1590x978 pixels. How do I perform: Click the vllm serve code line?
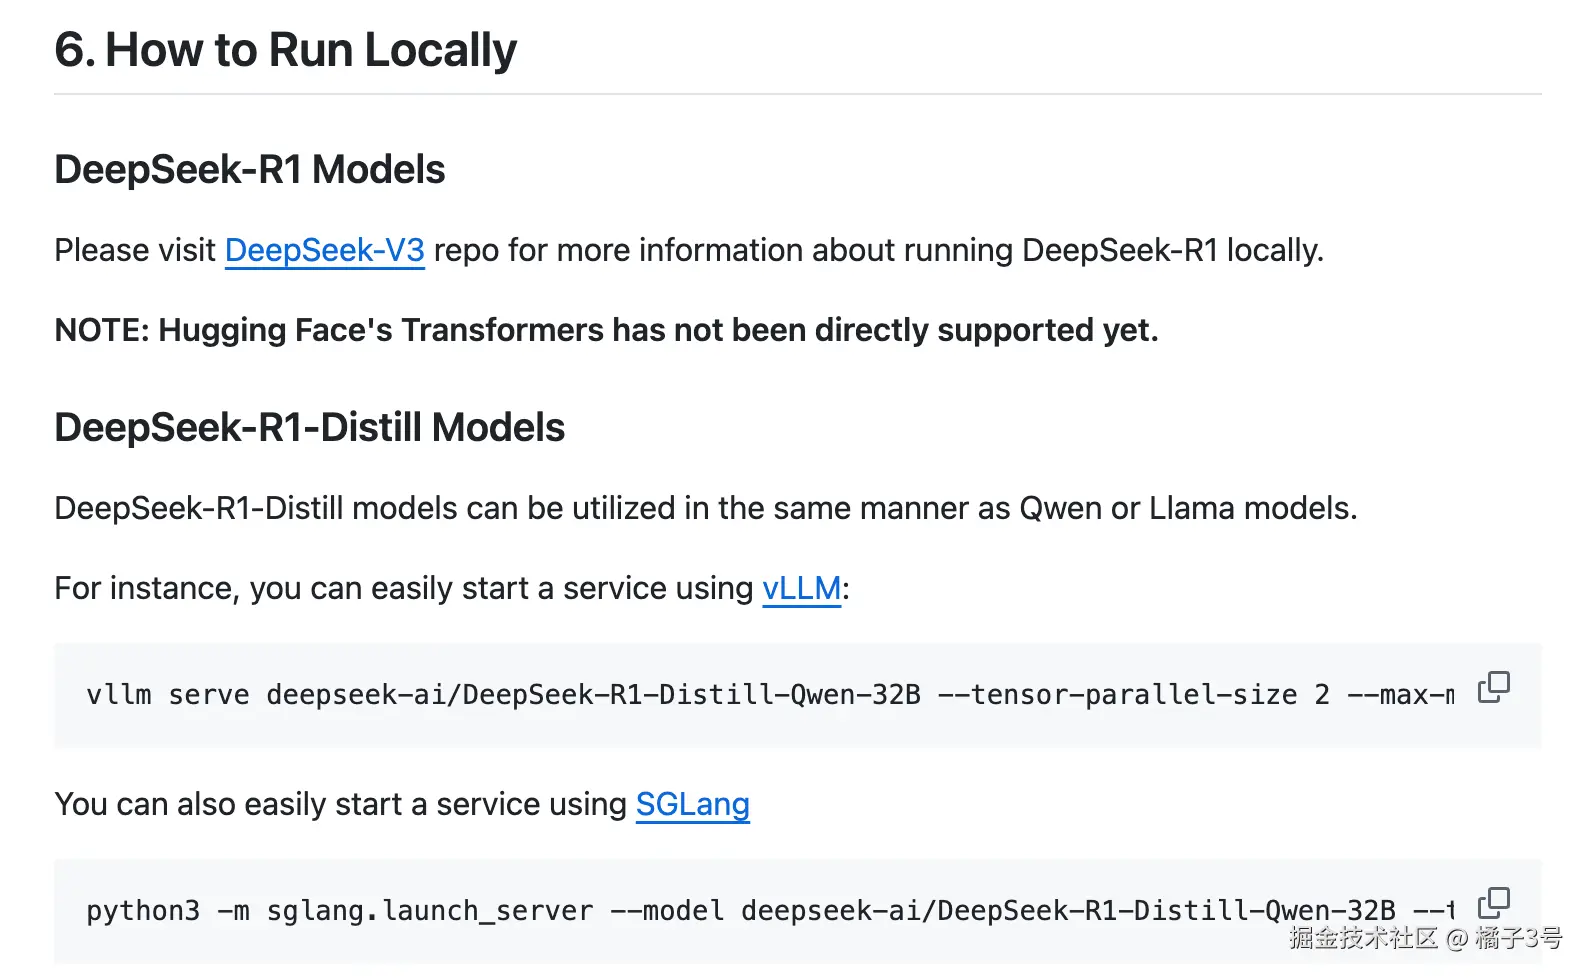770,695
